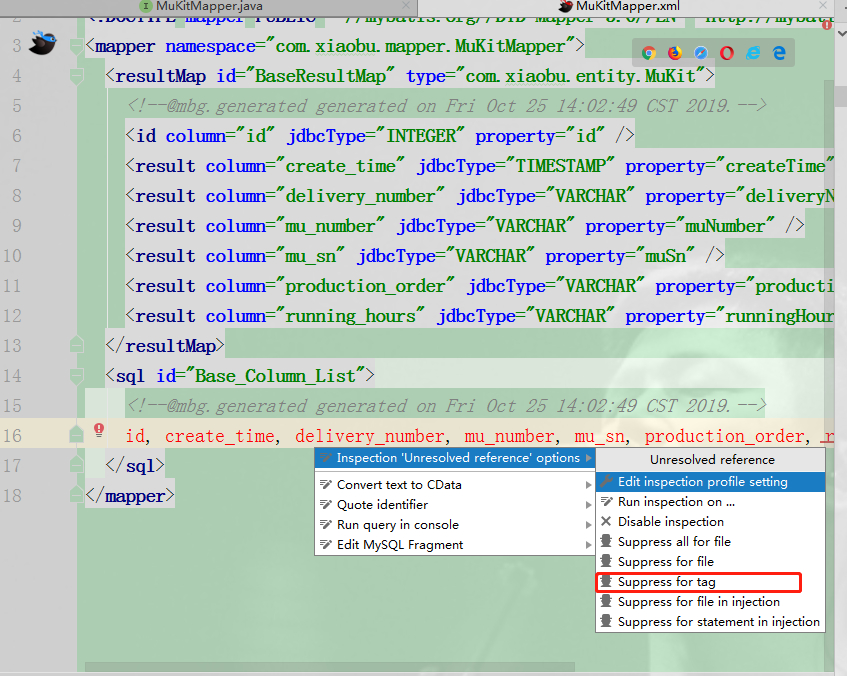
Task: Collapse the sql tag fold on line 14
Action: [77, 376]
